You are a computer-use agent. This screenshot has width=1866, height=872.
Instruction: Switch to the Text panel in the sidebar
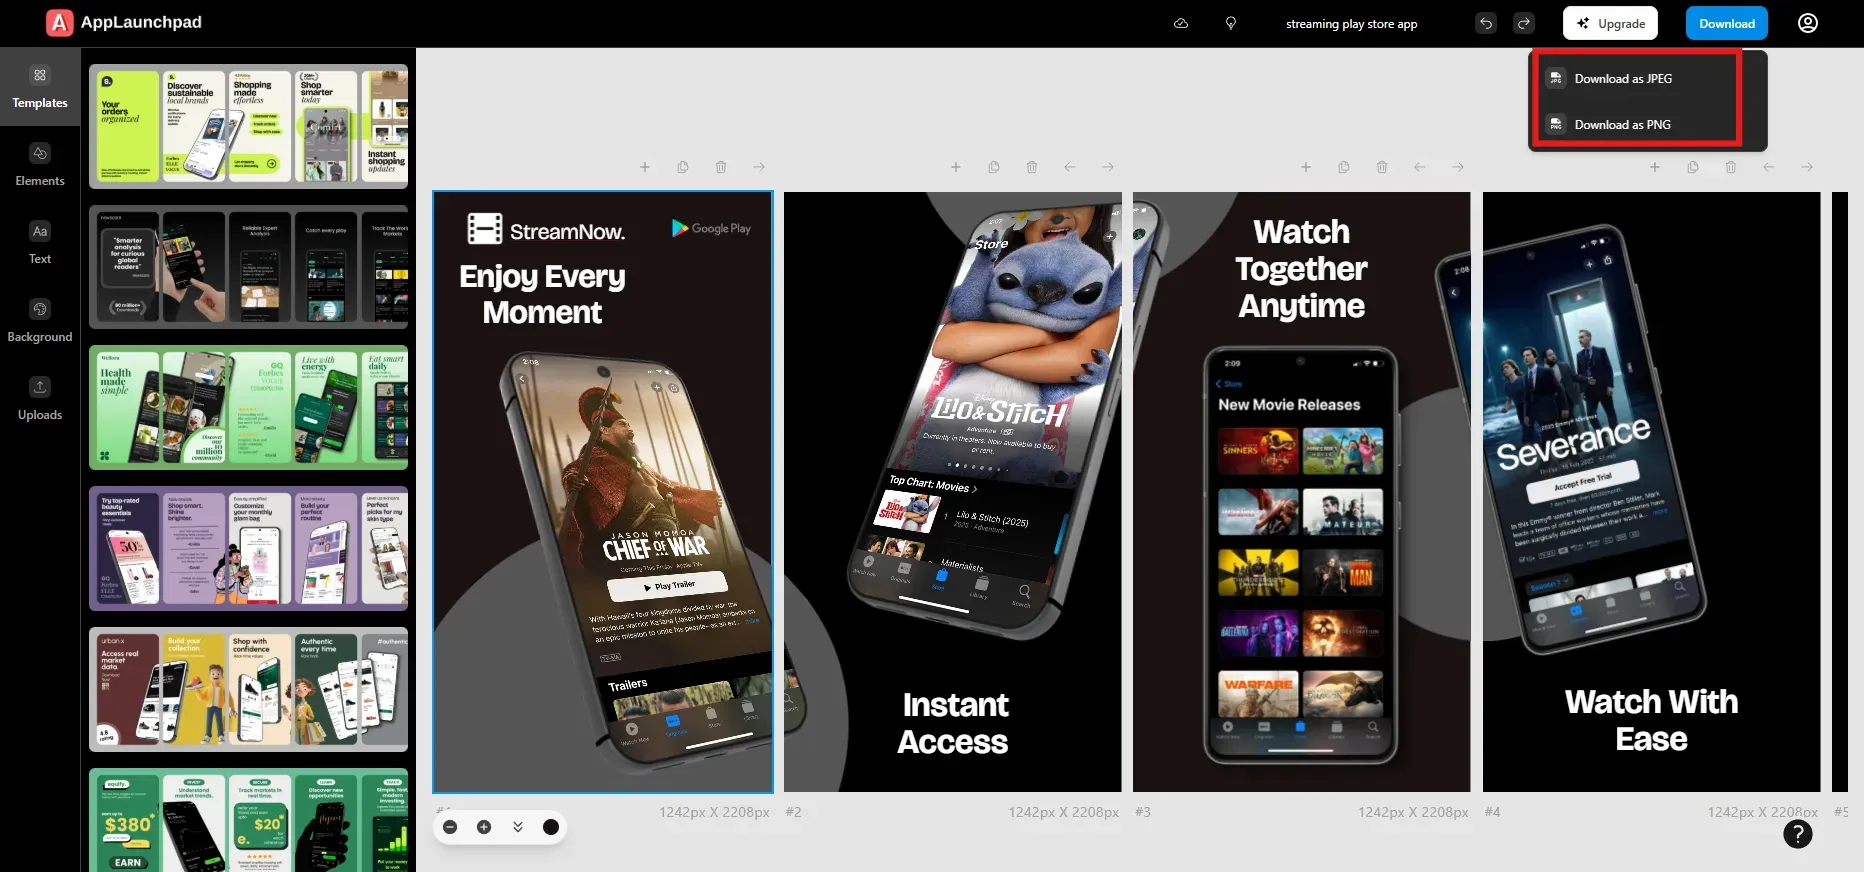[40, 243]
